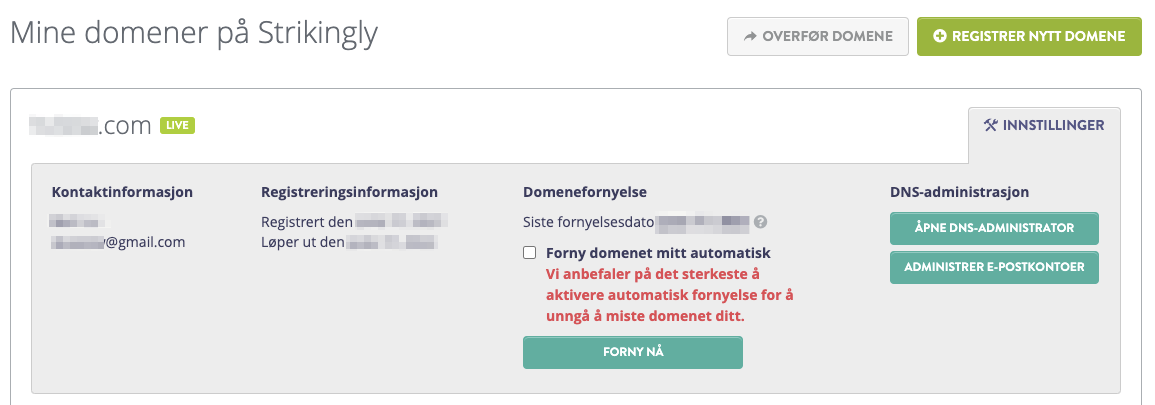1155x405 pixels.
Task: Click the question mark help icon
Action: (761, 222)
